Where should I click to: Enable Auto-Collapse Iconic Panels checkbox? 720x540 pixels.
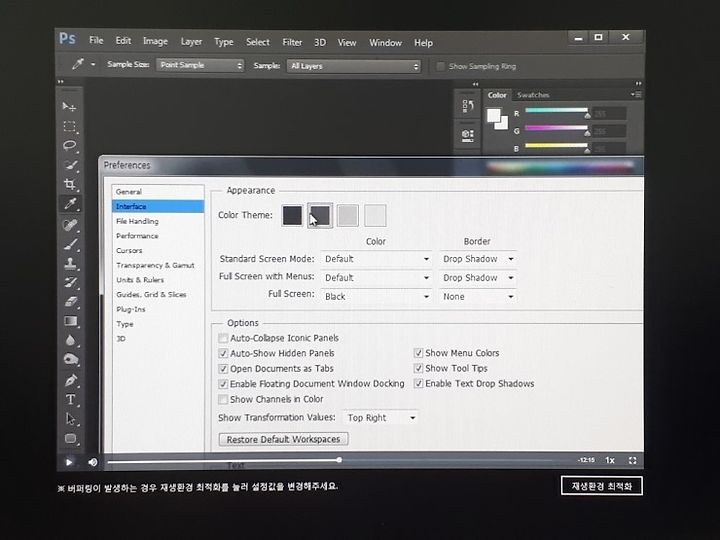click(223, 338)
